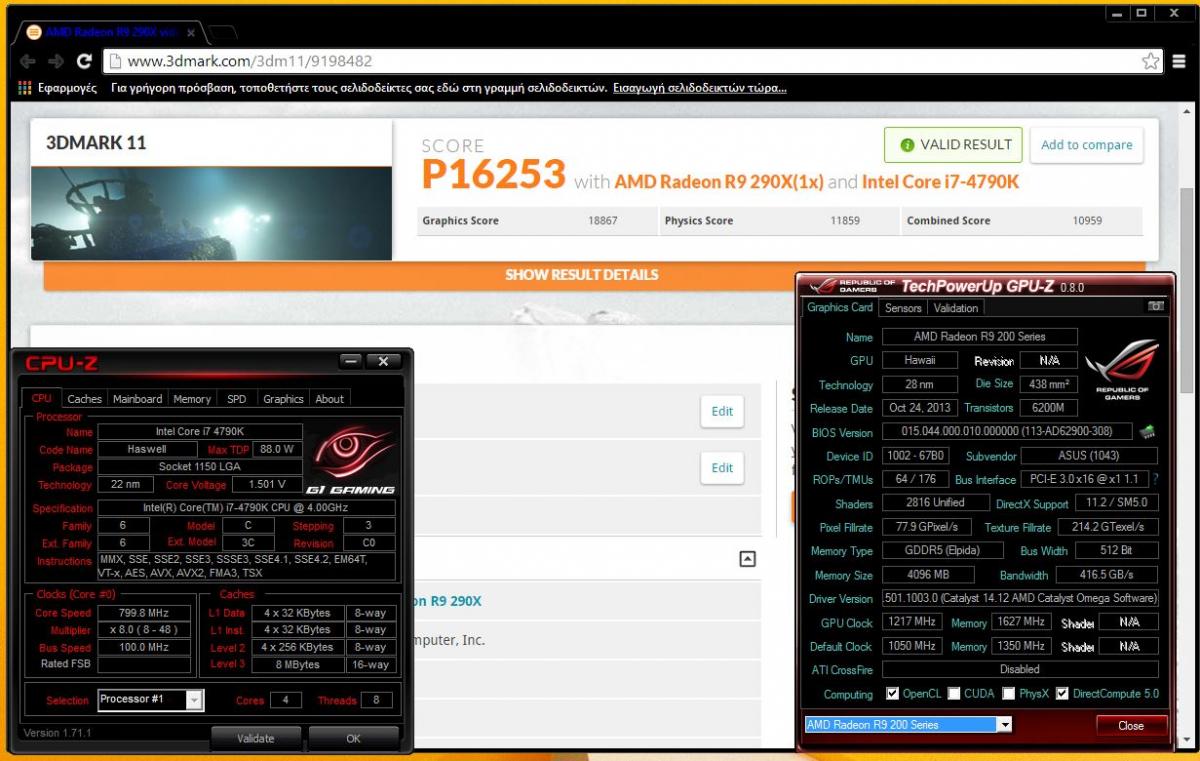Click the lower Edit button on the page

coord(722,467)
